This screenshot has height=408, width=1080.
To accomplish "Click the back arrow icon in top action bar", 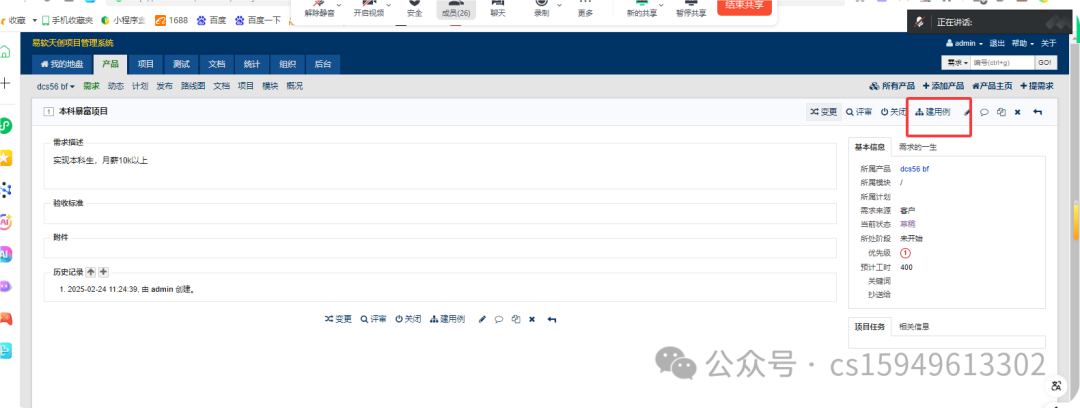I will [1037, 112].
